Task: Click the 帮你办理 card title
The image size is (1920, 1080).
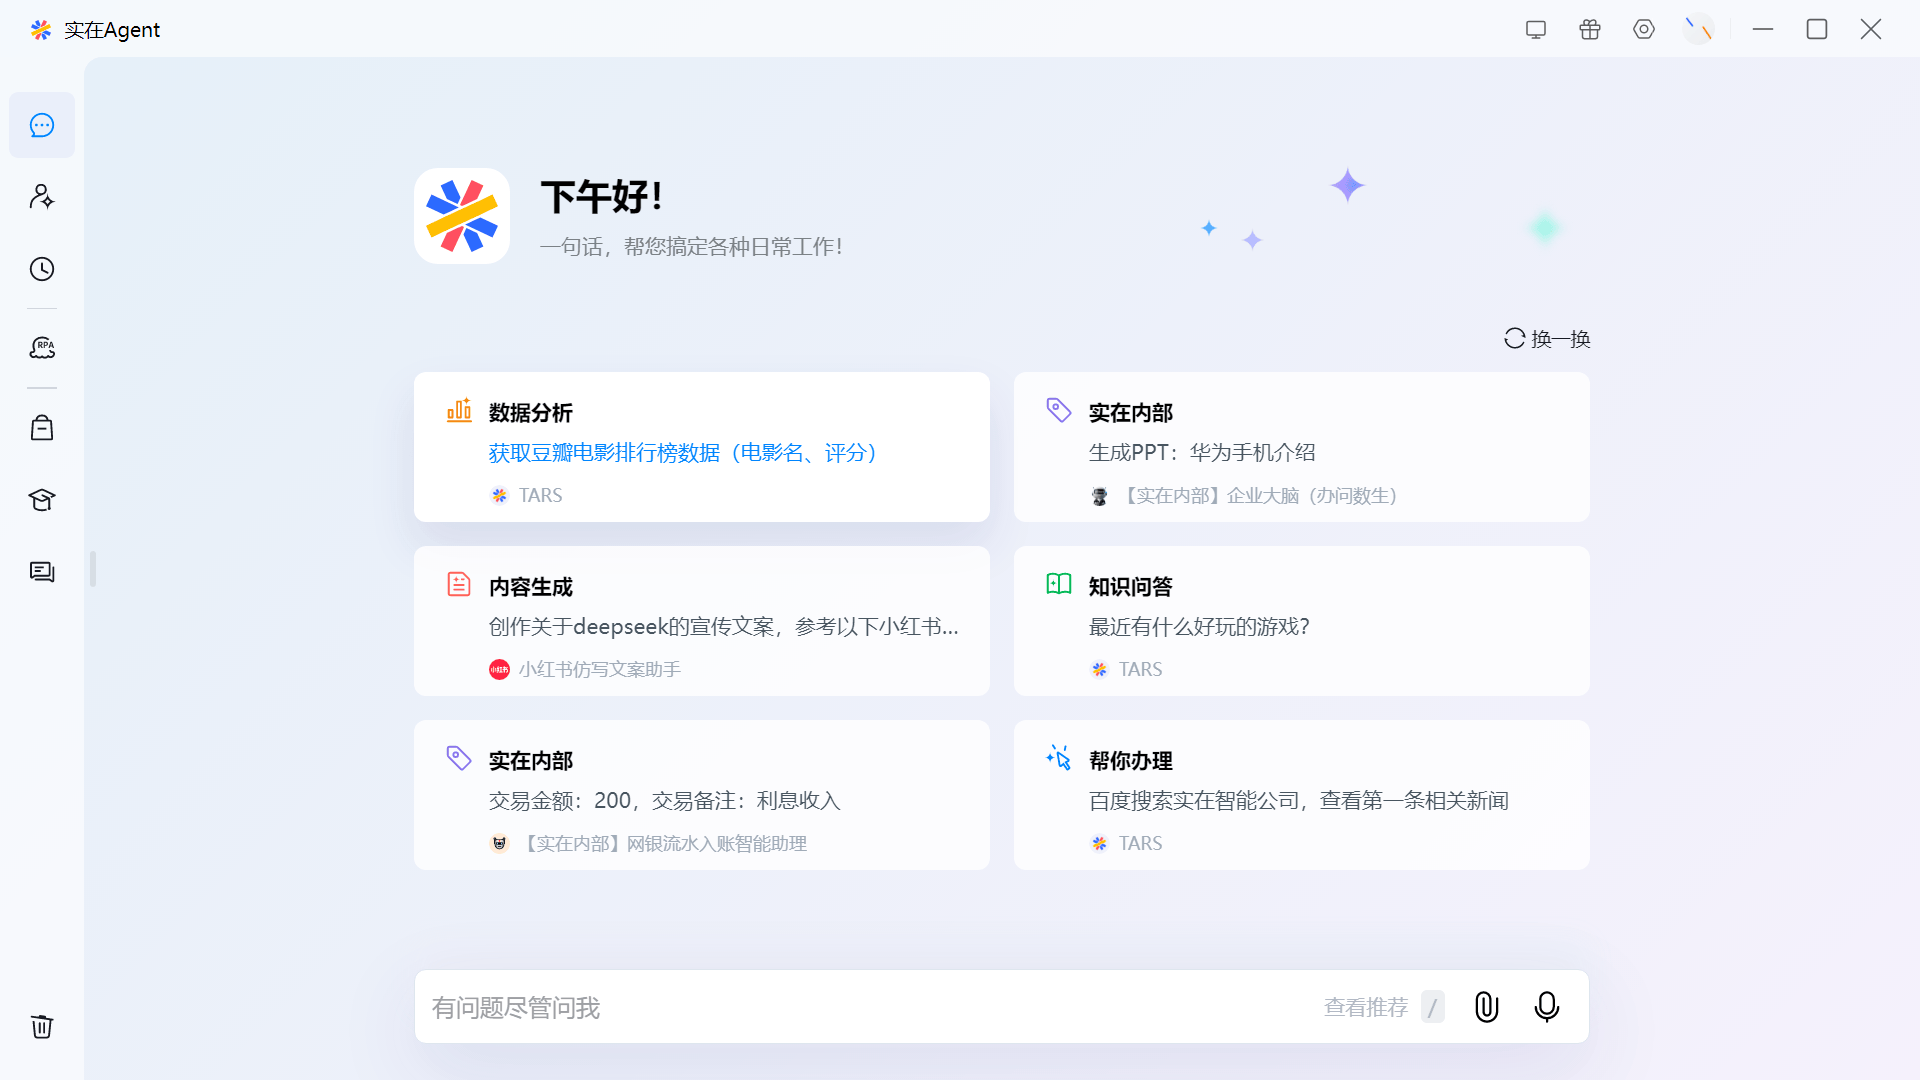Action: pyautogui.click(x=1130, y=761)
